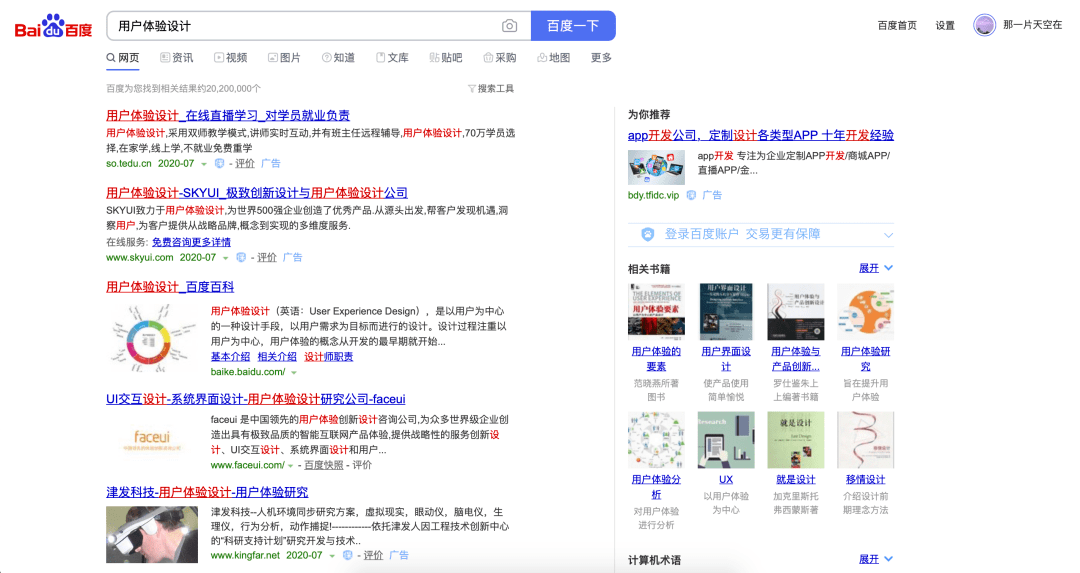
Task: Click the Baidu logo
Action: coord(53,27)
